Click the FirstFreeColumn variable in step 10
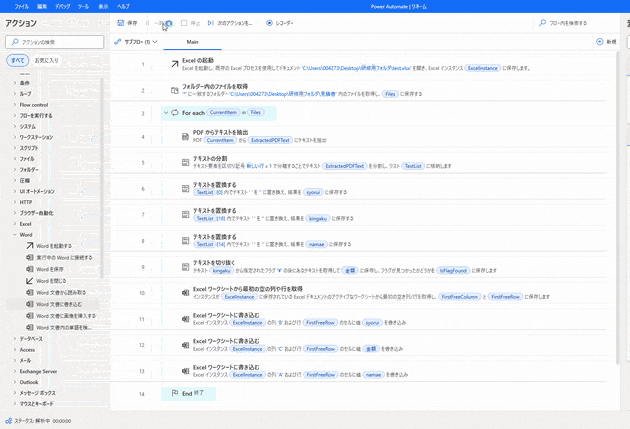Image resolution: width=630 pixels, height=429 pixels. [460, 296]
